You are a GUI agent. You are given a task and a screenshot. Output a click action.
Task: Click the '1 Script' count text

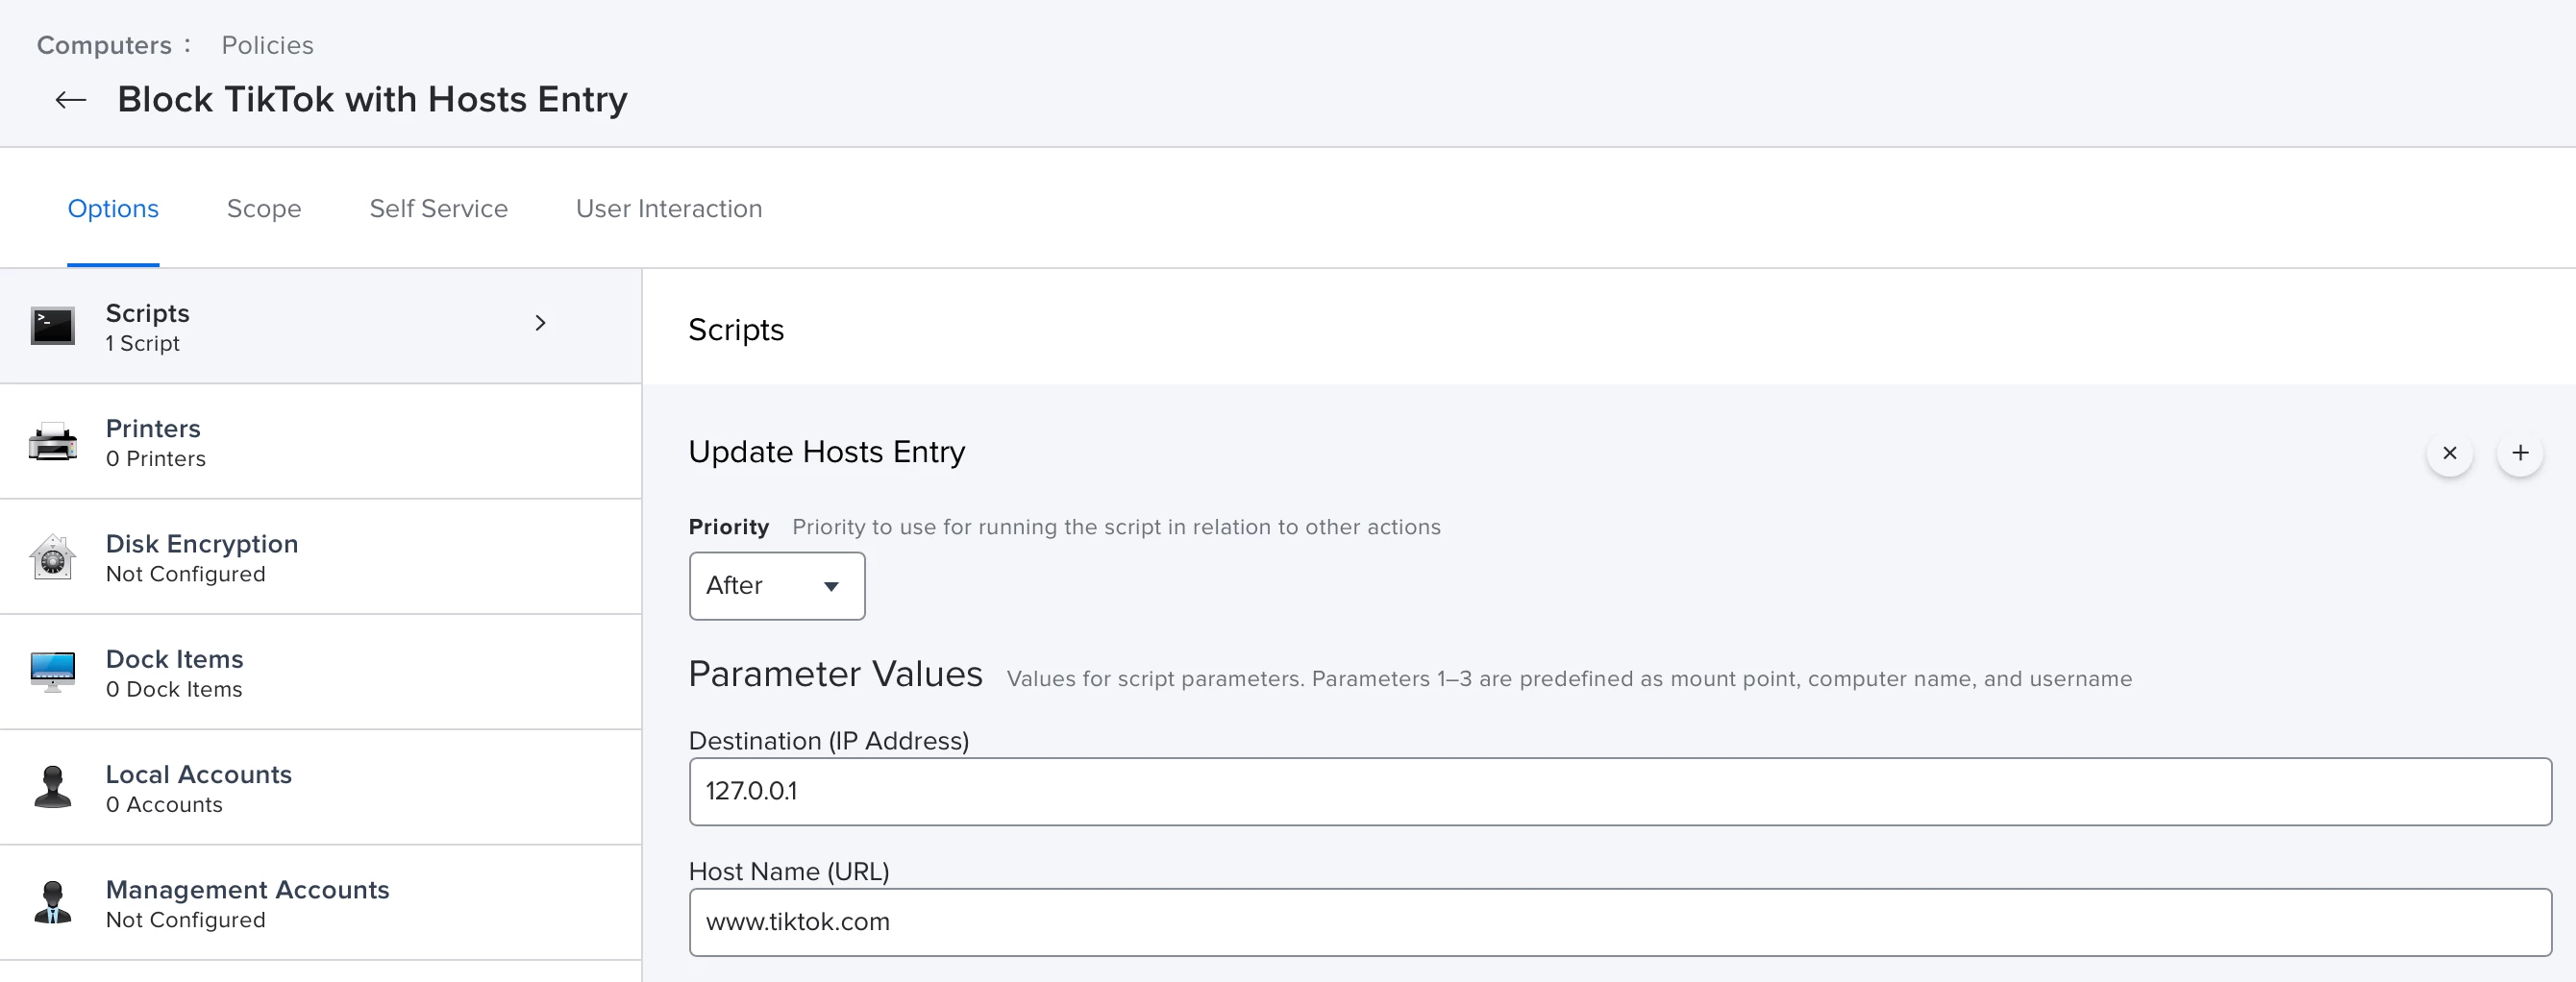click(x=143, y=344)
